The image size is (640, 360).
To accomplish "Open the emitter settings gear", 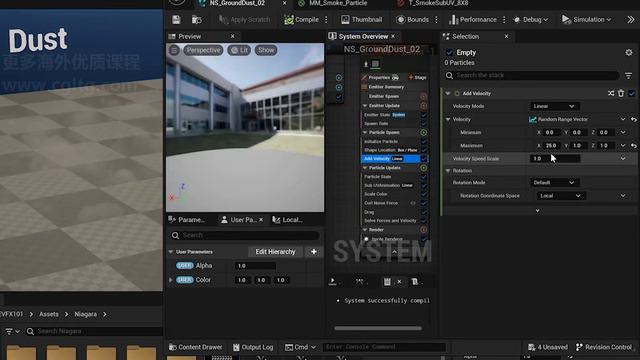I will point(629,52).
